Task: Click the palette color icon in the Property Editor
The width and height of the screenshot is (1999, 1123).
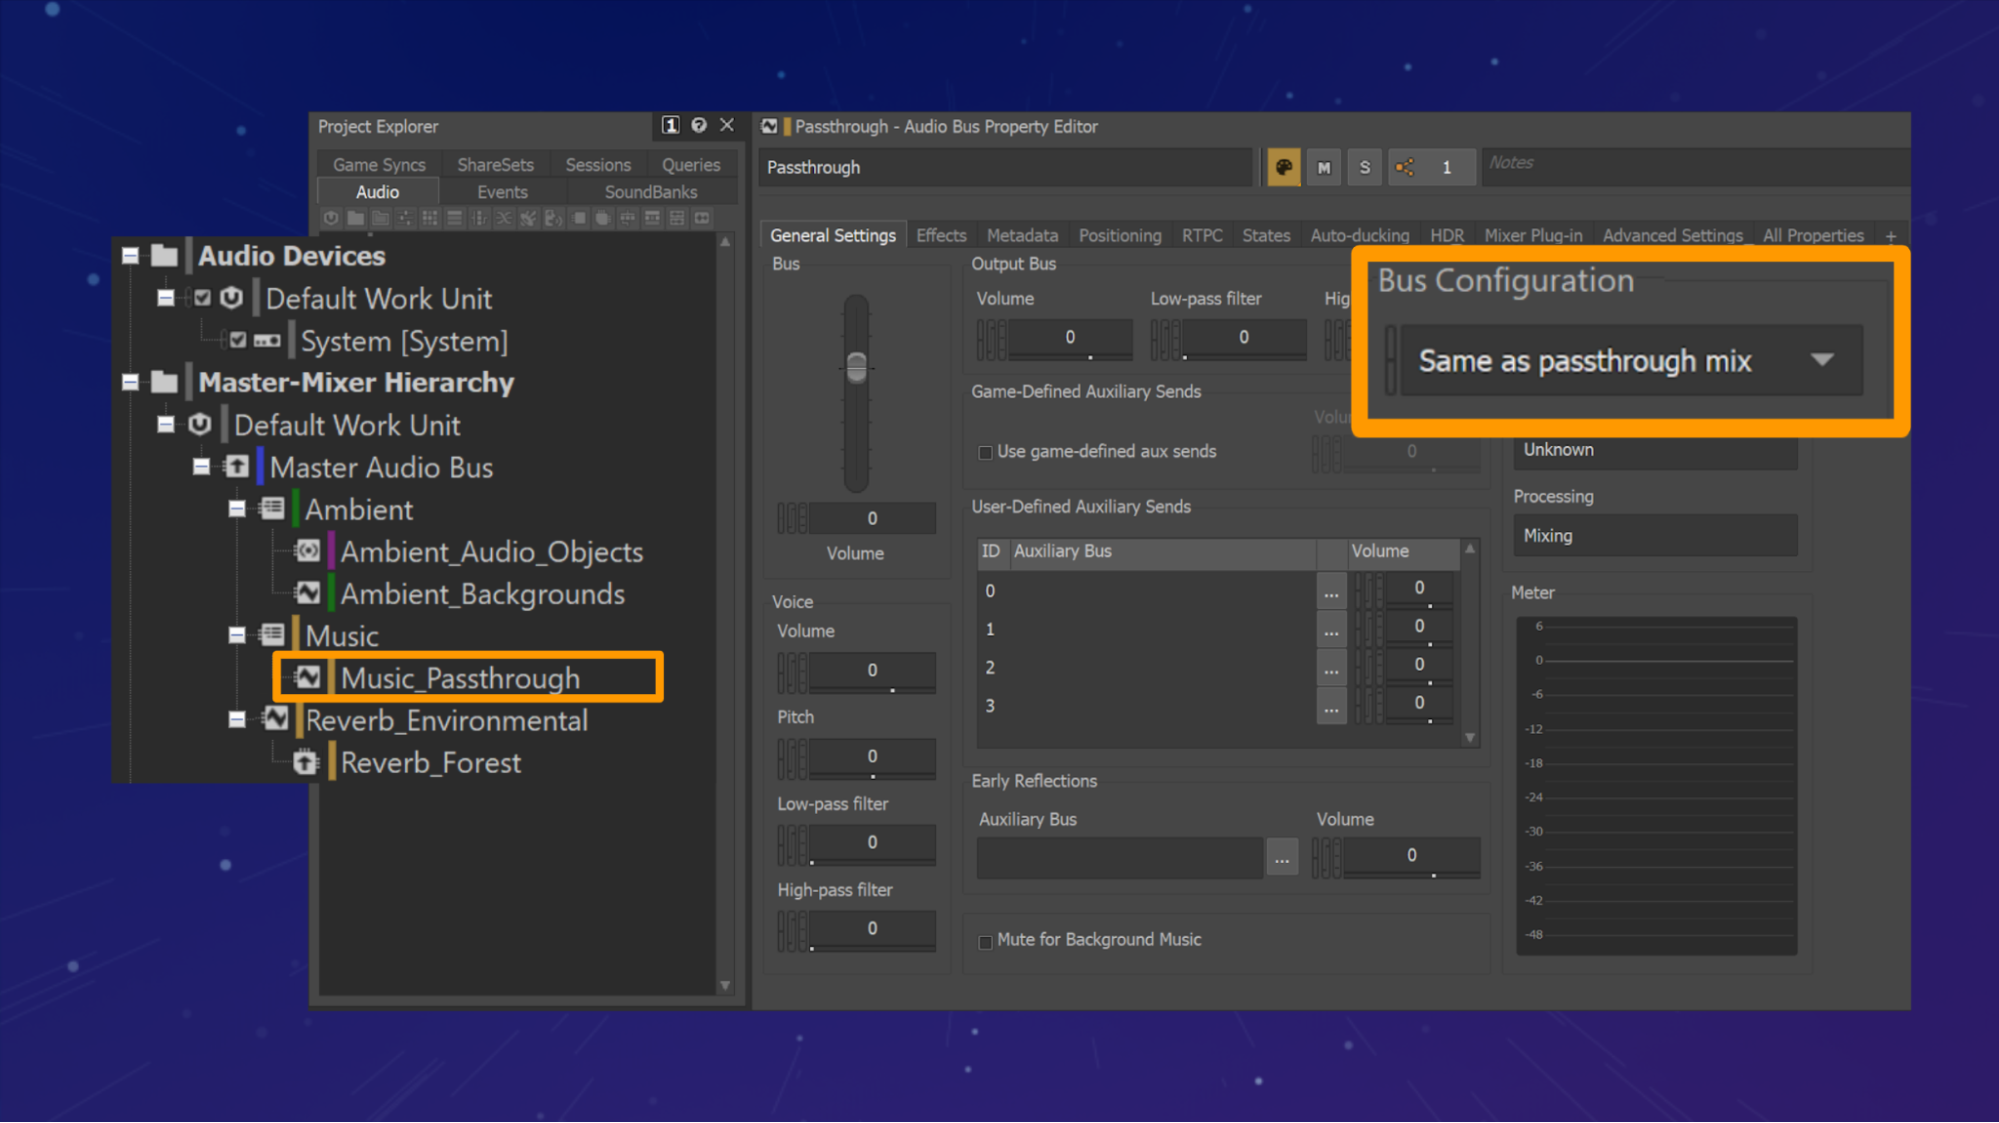Action: tap(1283, 167)
